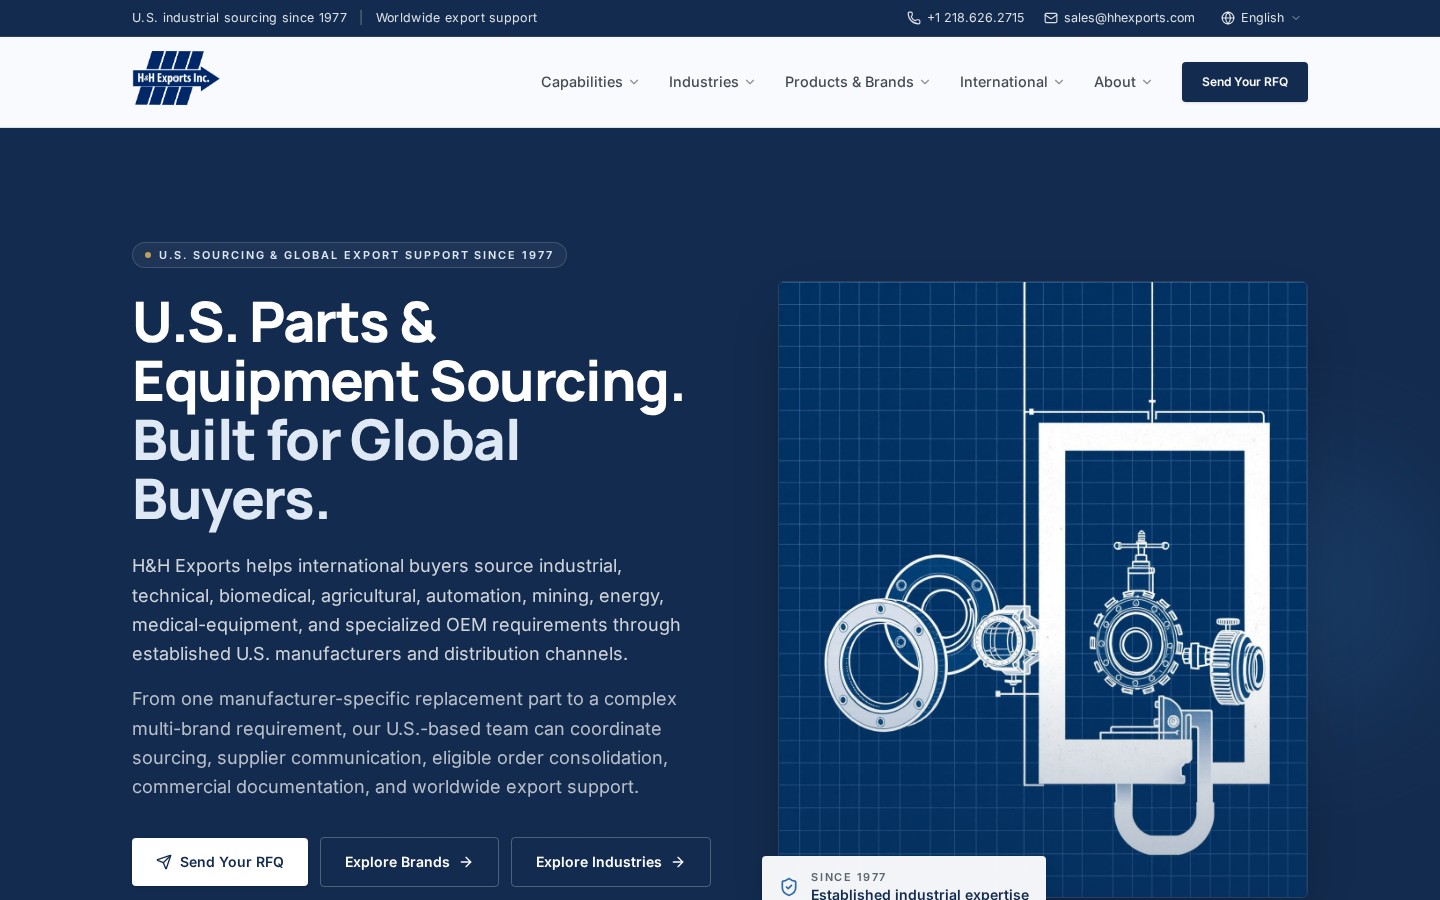Click the H&H Exports Inc. logo
Image resolution: width=1440 pixels, height=900 pixels.
pyautogui.click(x=176, y=78)
